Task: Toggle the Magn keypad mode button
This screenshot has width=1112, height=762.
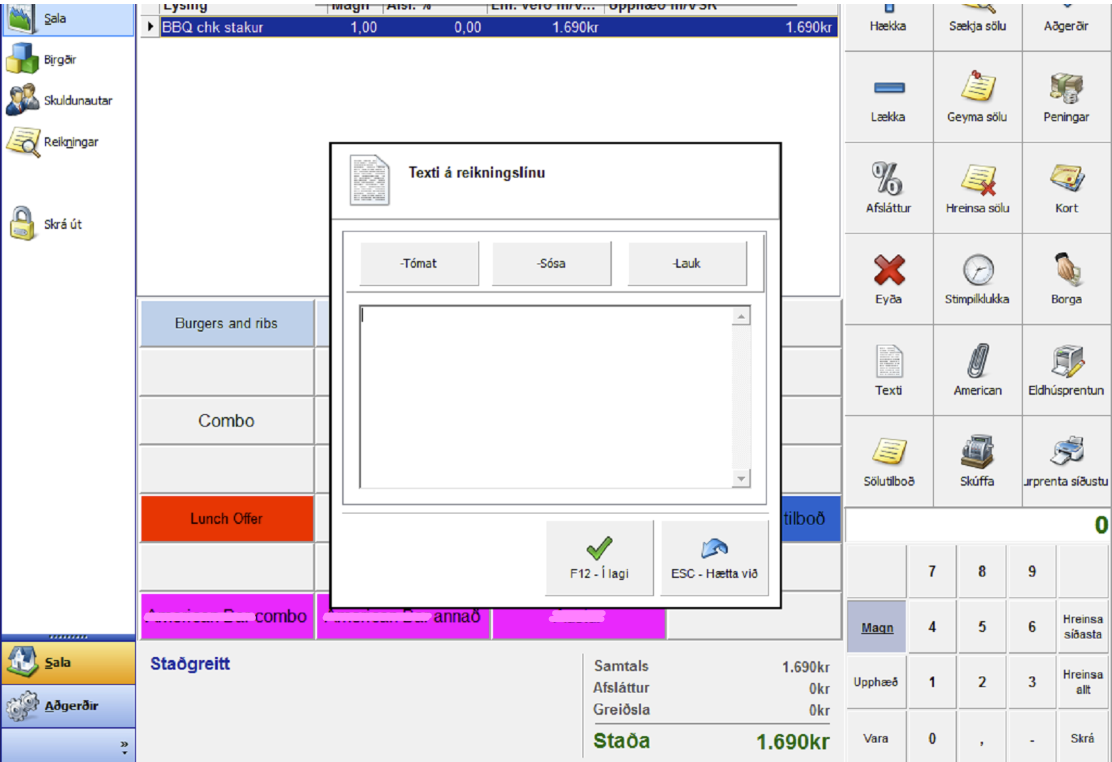Action: point(876,627)
